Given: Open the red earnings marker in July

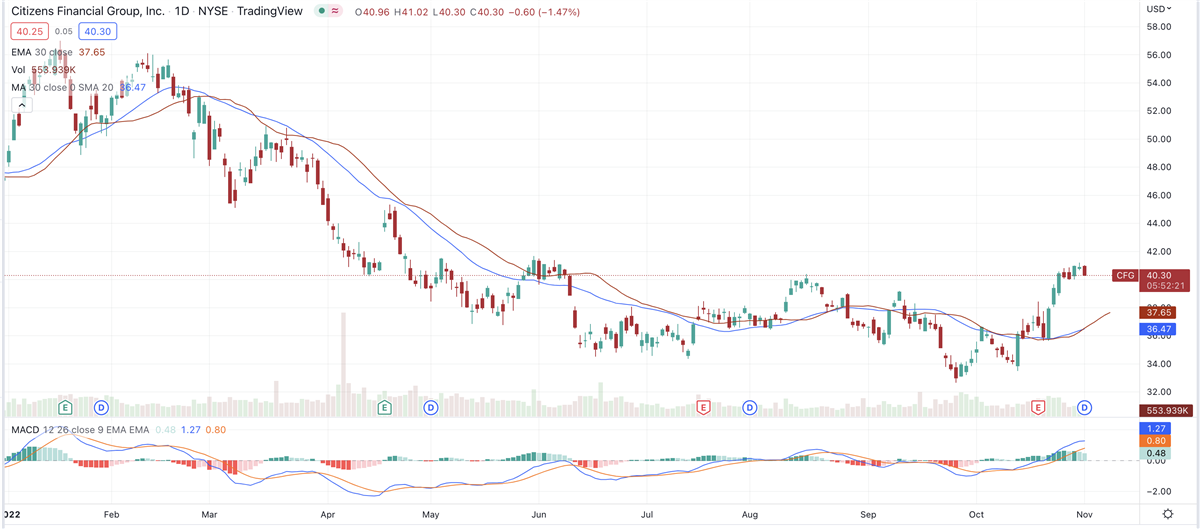Looking at the screenshot, I should pyautogui.click(x=703, y=407).
